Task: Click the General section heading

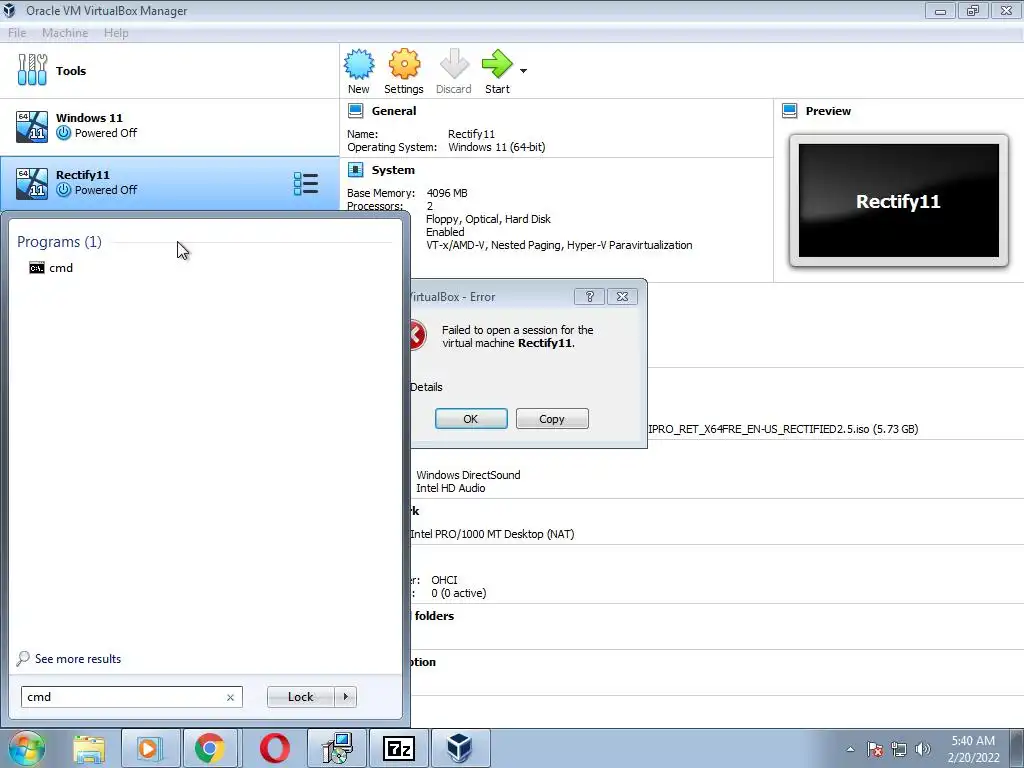Action: click(394, 111)
